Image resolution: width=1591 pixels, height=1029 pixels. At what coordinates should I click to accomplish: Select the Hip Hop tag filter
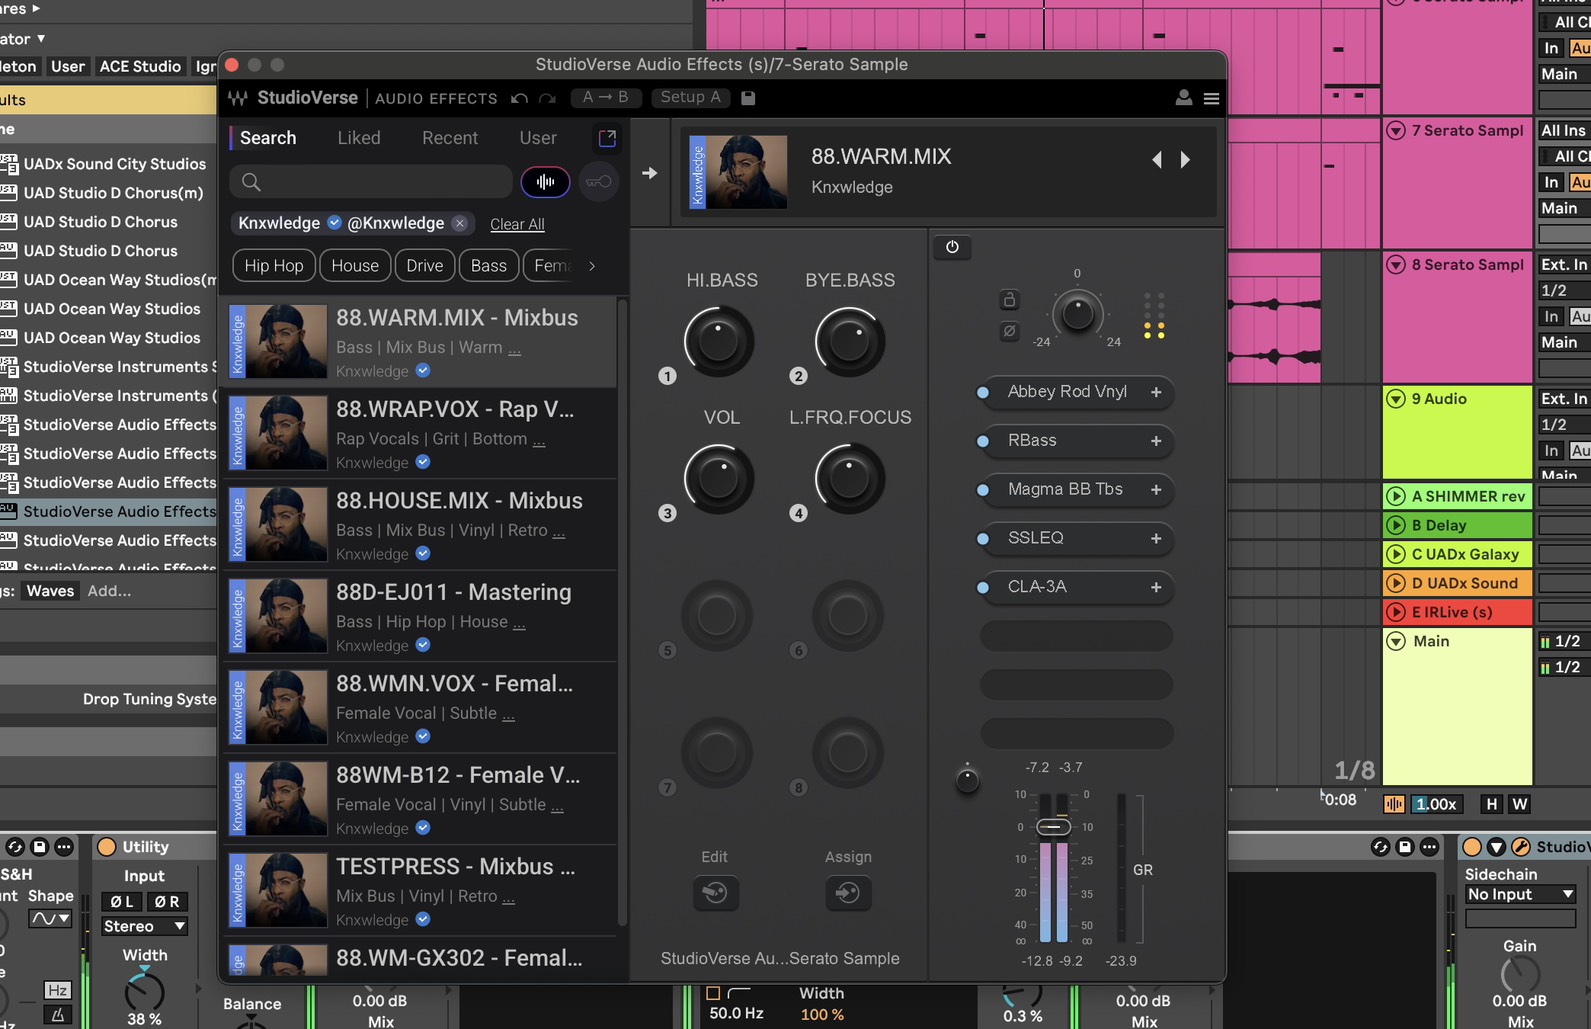coord(274,266)
